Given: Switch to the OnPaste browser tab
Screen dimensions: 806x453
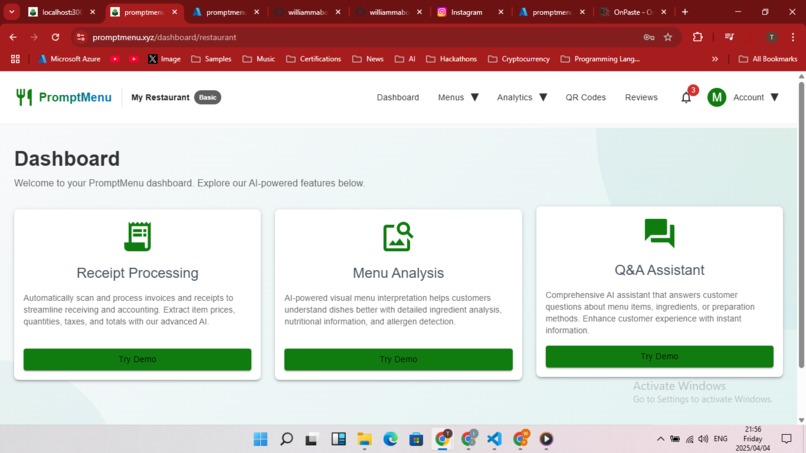Looking at the screenshot, I should click(x=633, y=12).
